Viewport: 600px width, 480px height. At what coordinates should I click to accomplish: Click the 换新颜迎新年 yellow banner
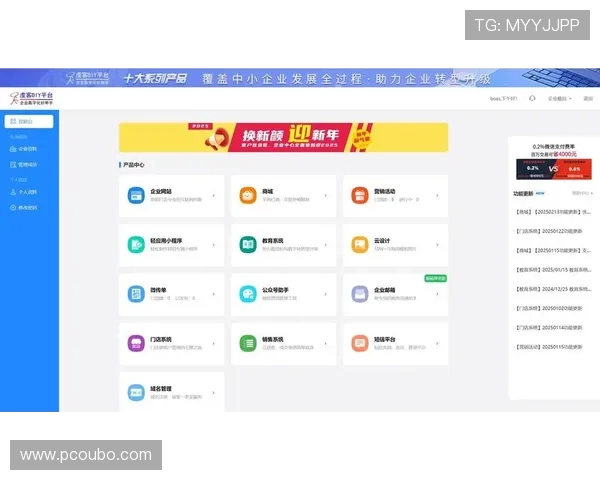284,137
